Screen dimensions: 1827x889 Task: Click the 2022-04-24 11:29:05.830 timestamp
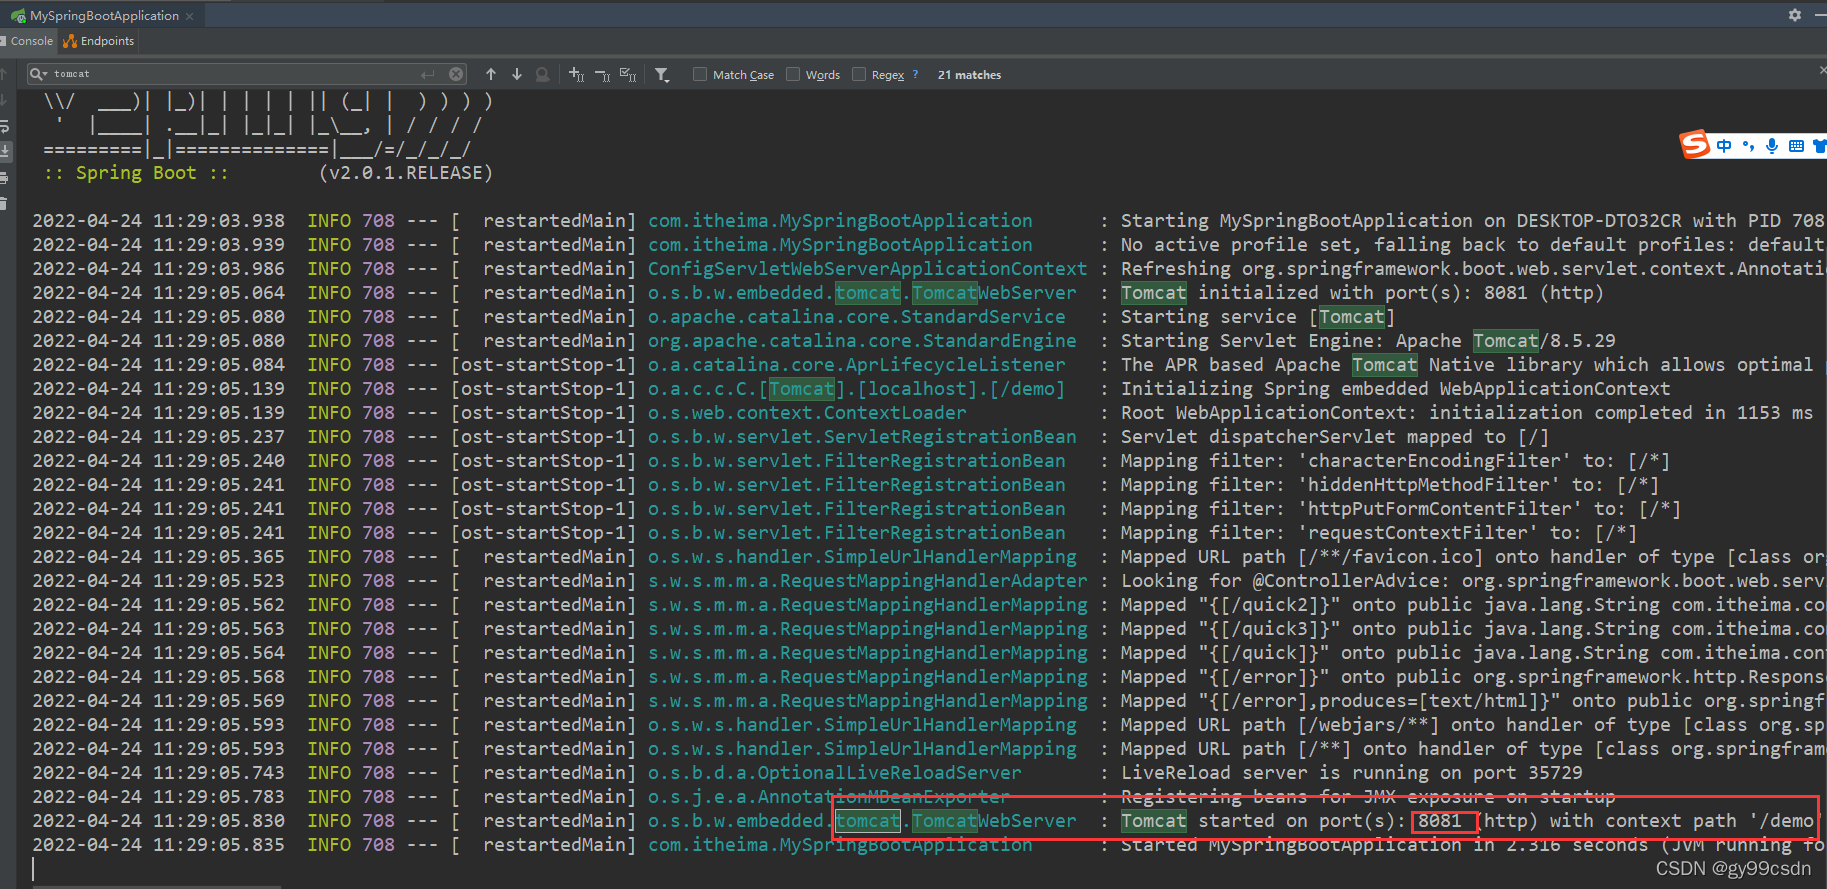(x=158, y=821)
